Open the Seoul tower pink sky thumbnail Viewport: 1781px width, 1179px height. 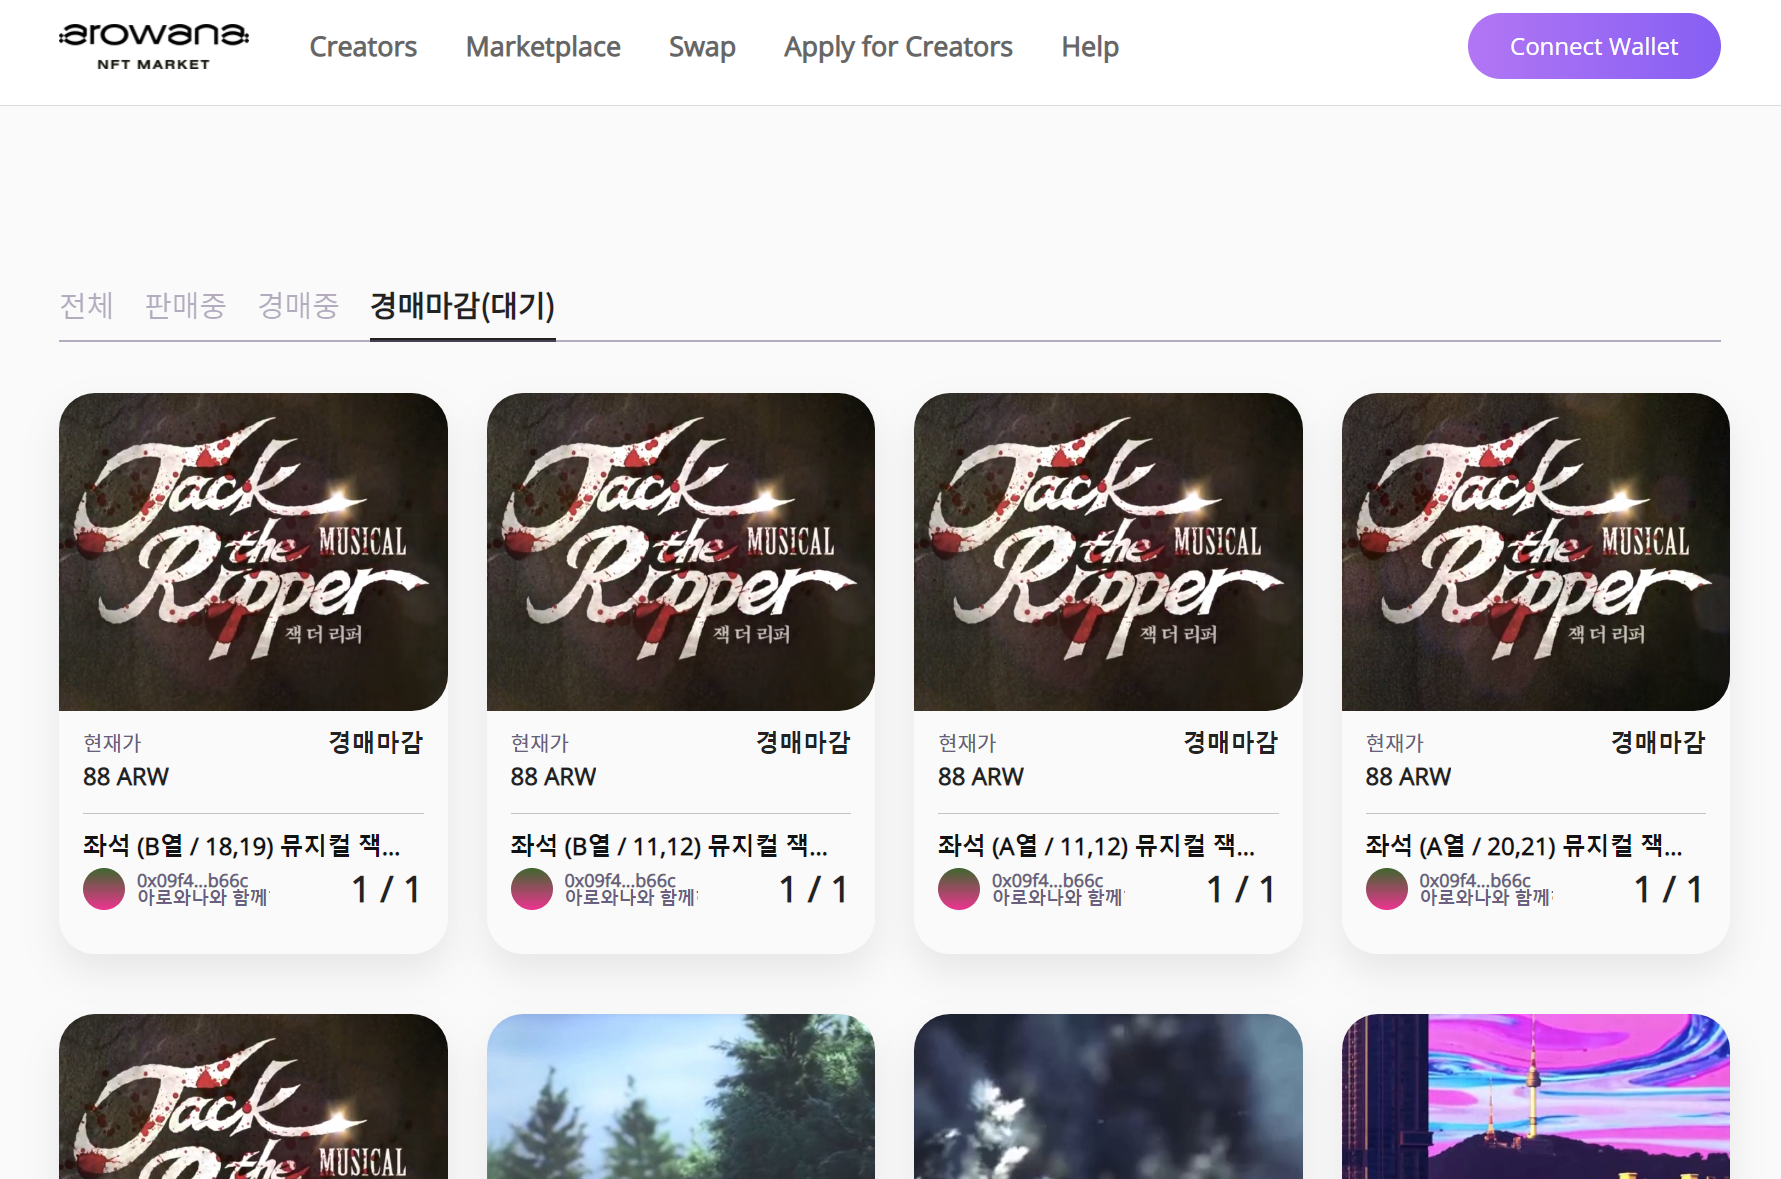point(1536,1097)
